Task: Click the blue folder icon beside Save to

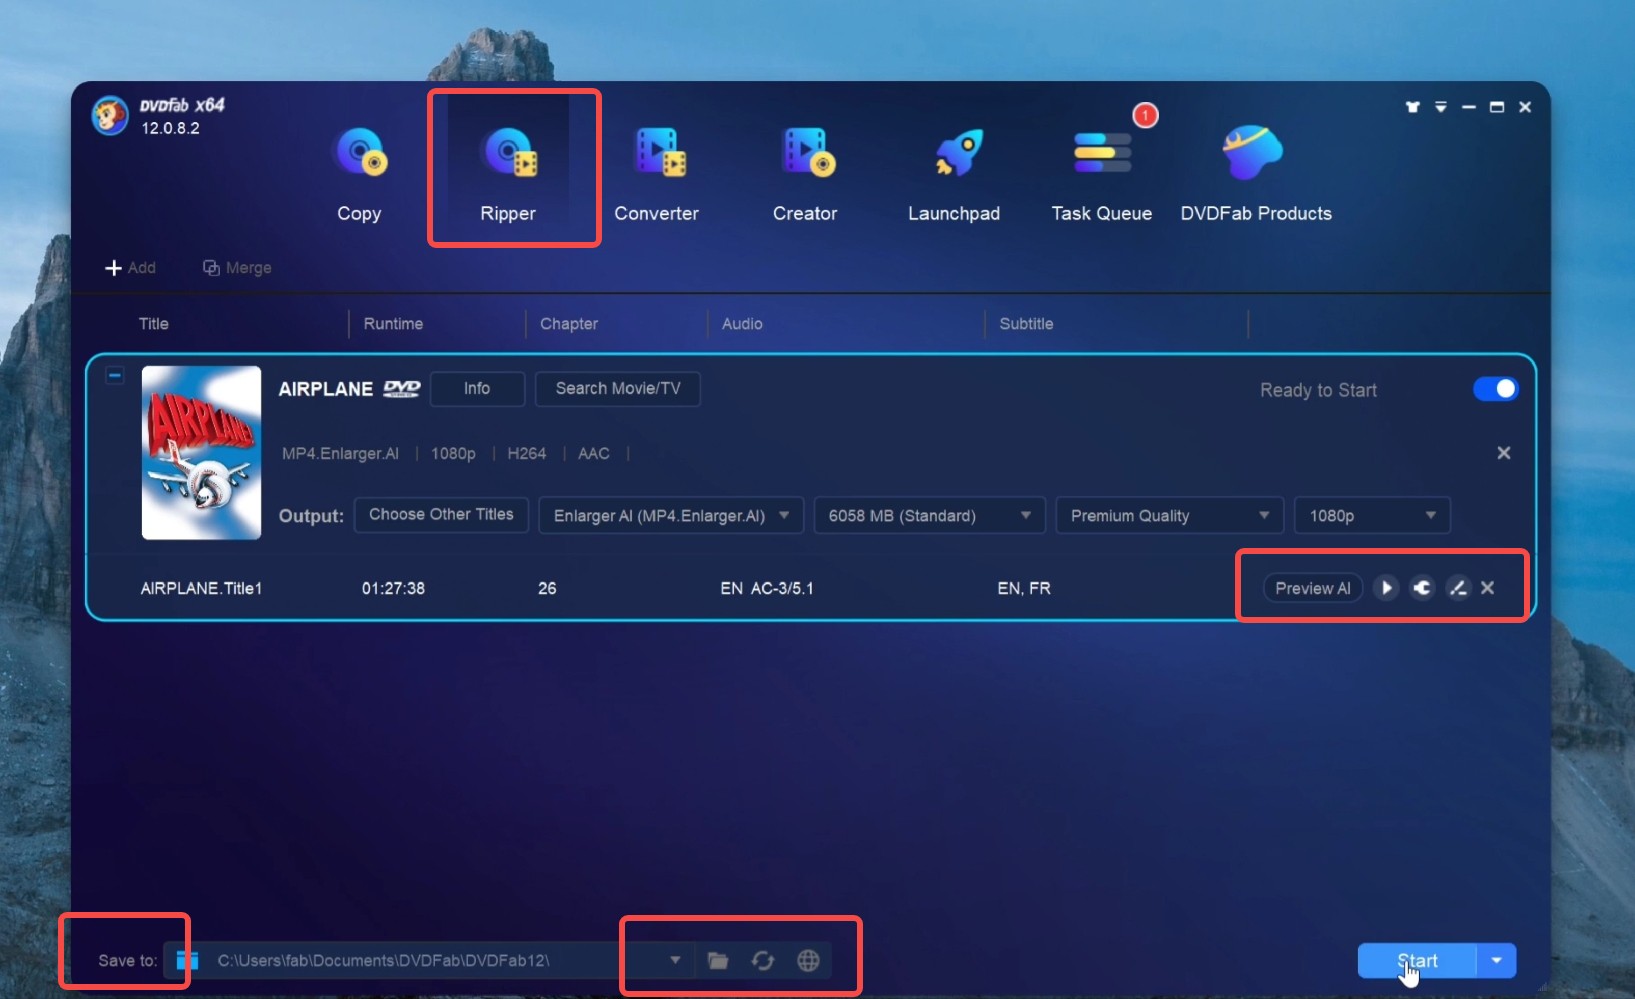Action: (x=187, y=960)
